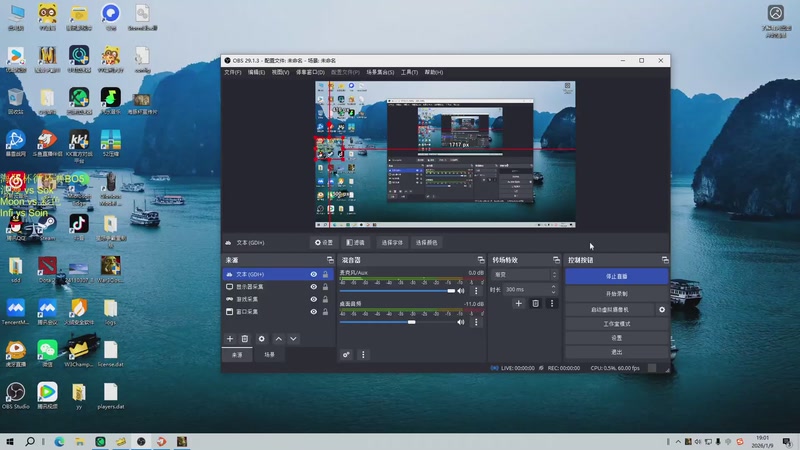Click the 停止直播 button

(616, 276)
